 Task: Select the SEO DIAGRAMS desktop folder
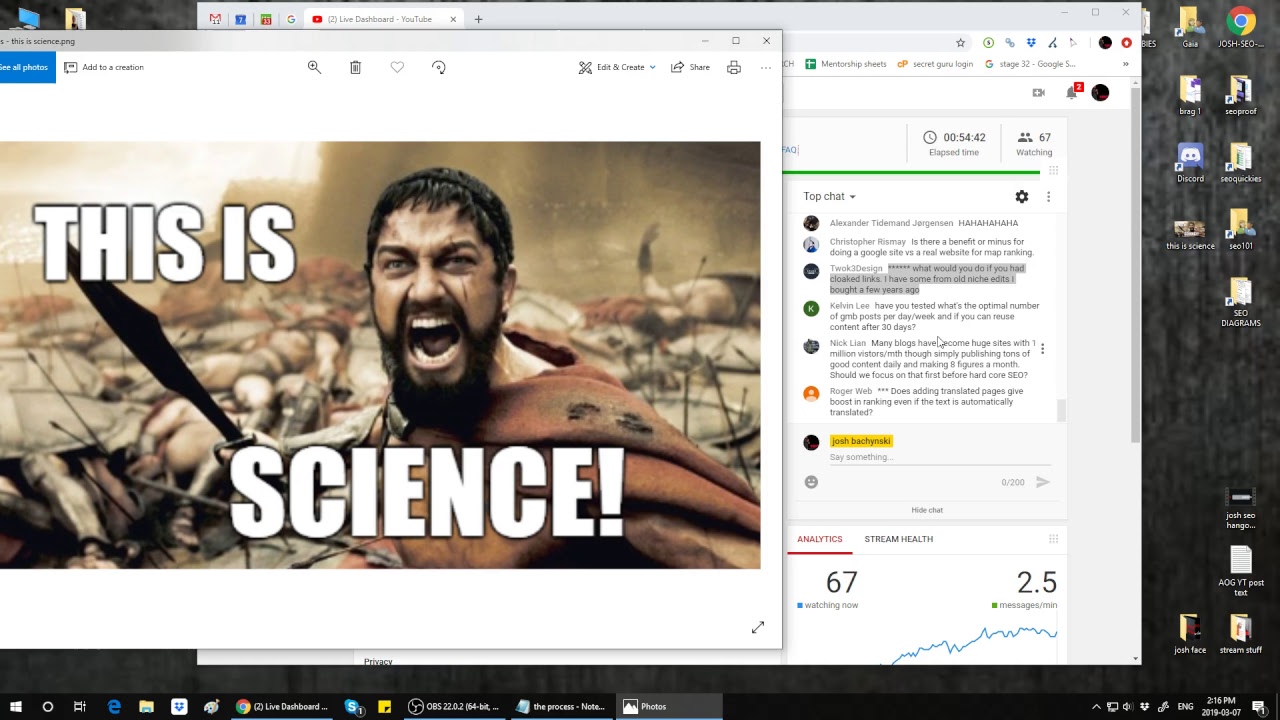point(1240,303)
